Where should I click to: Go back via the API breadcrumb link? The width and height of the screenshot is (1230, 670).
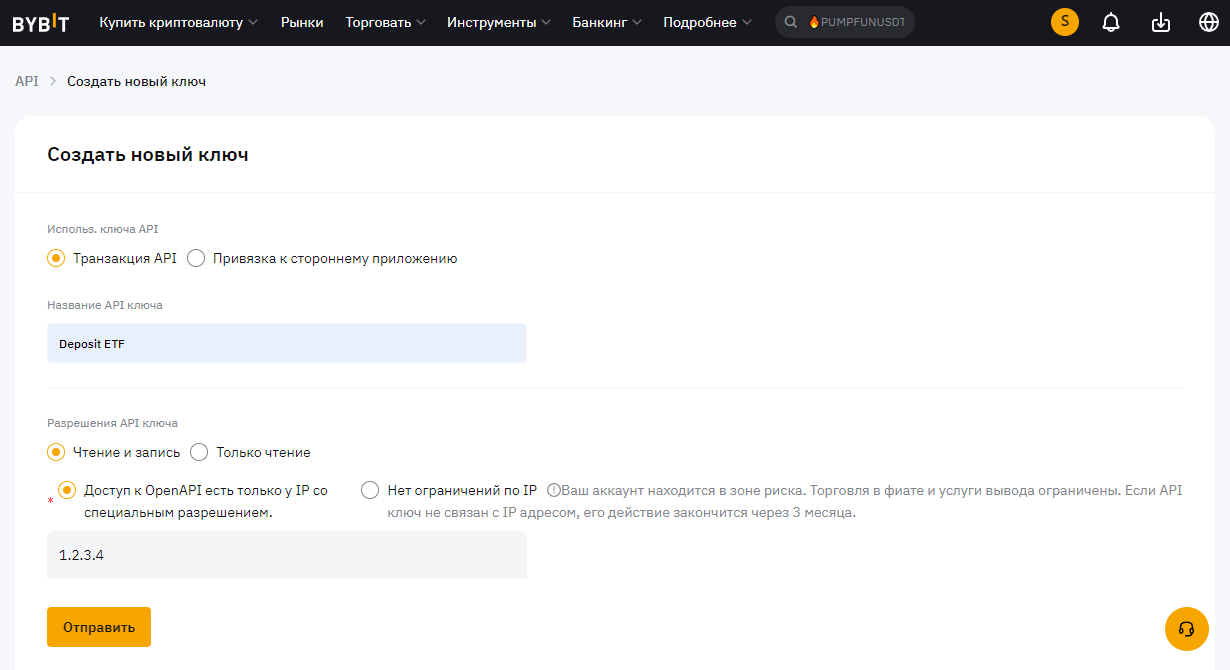pyautogui.click(x=25, y=81)
